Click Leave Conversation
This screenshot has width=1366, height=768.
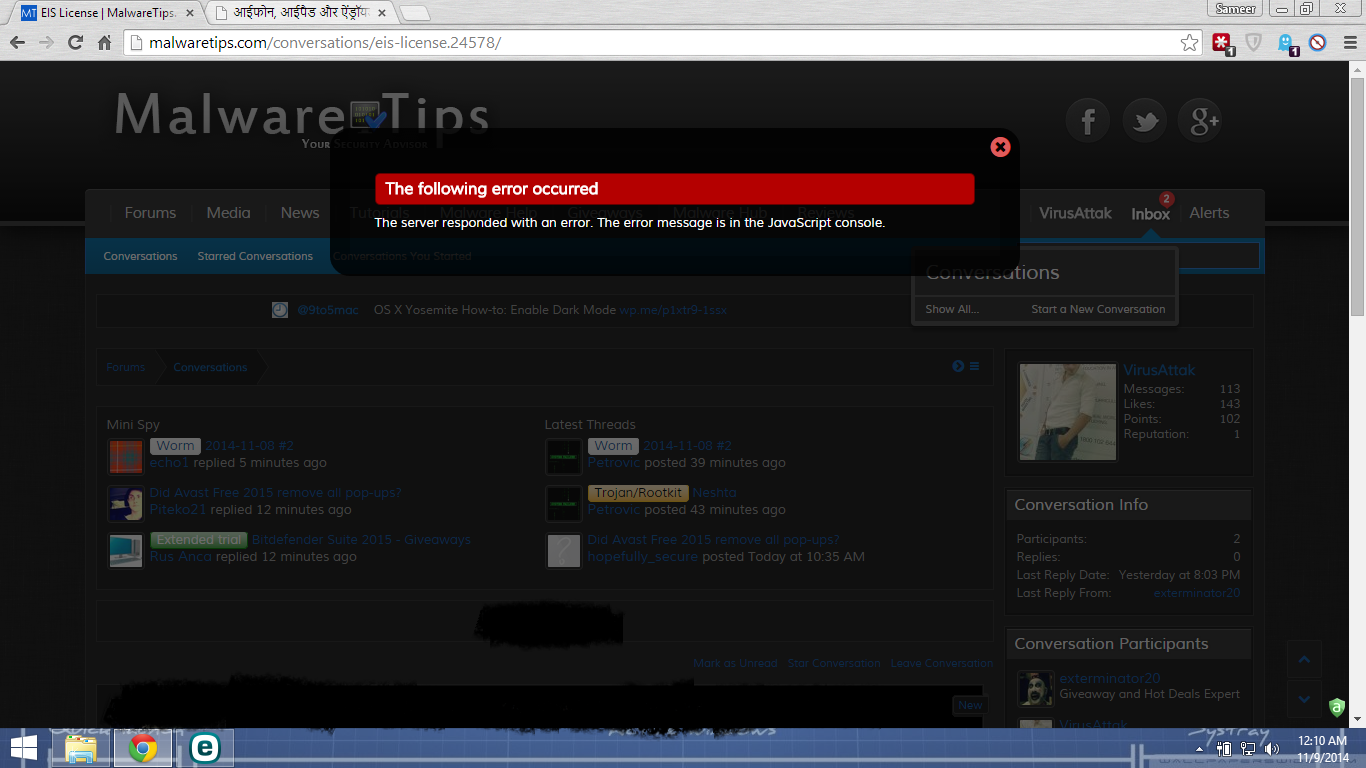pos(941,663)
